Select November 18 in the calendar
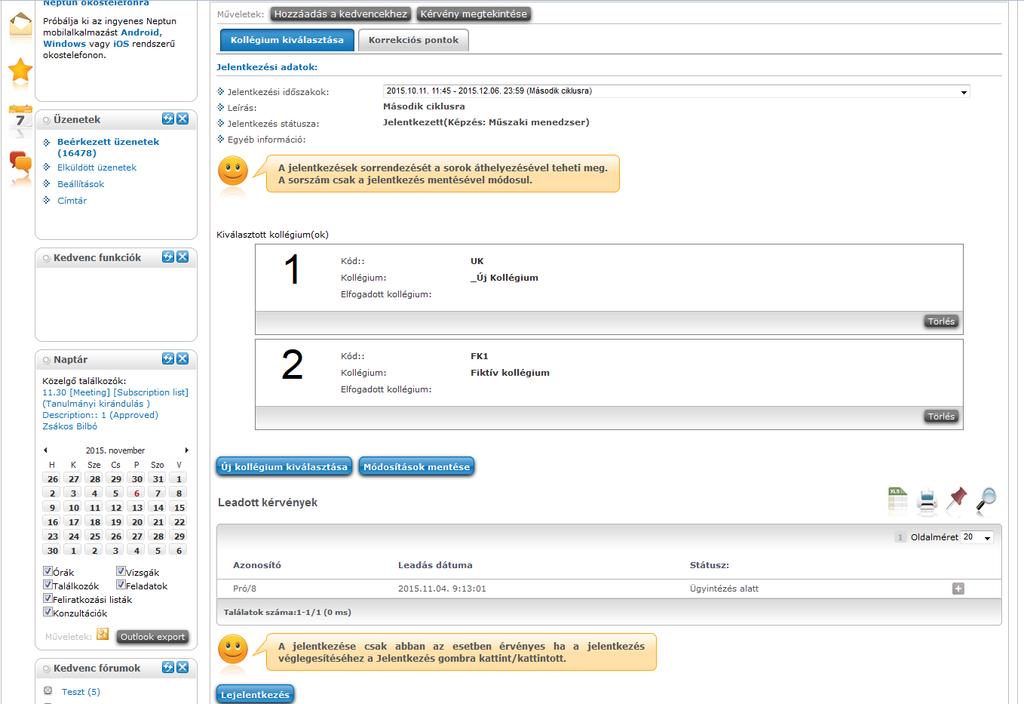Image resolution: width=1024 pixels, height=704 pixels. tap(95, 522)
